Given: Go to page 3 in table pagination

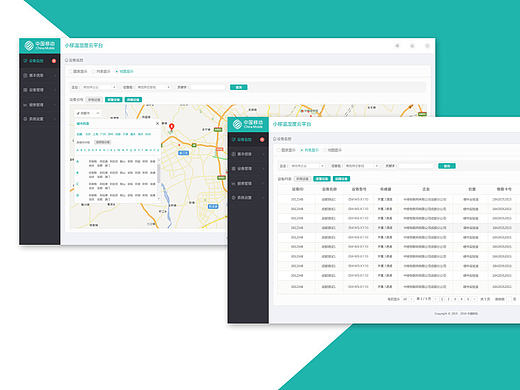Looking at the screenshot, I should tap(455, 299).
